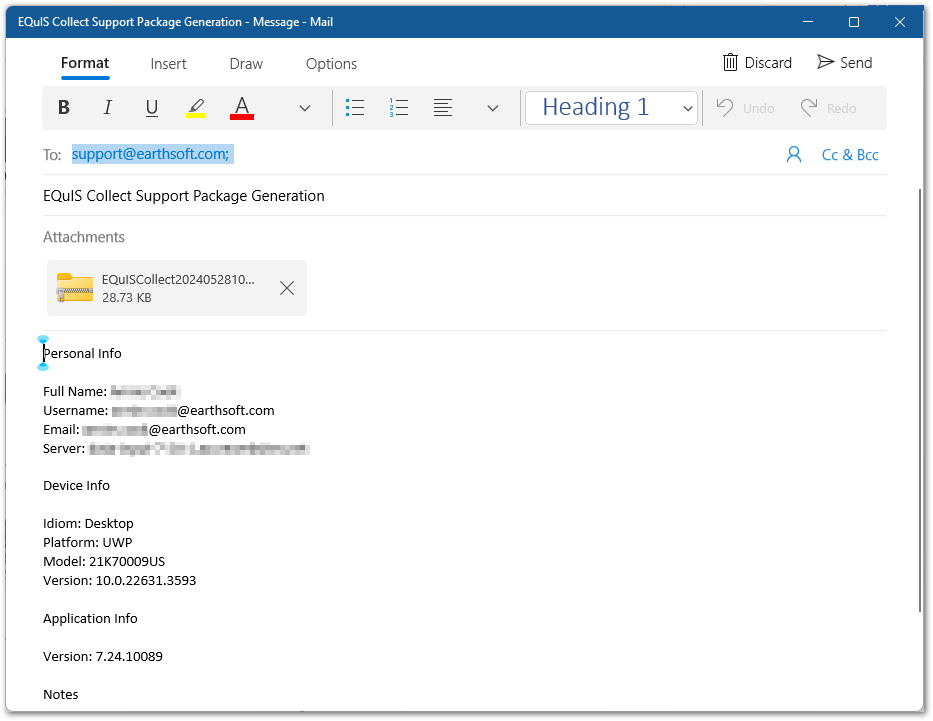Expand additional font formatting options

(304, 107)
